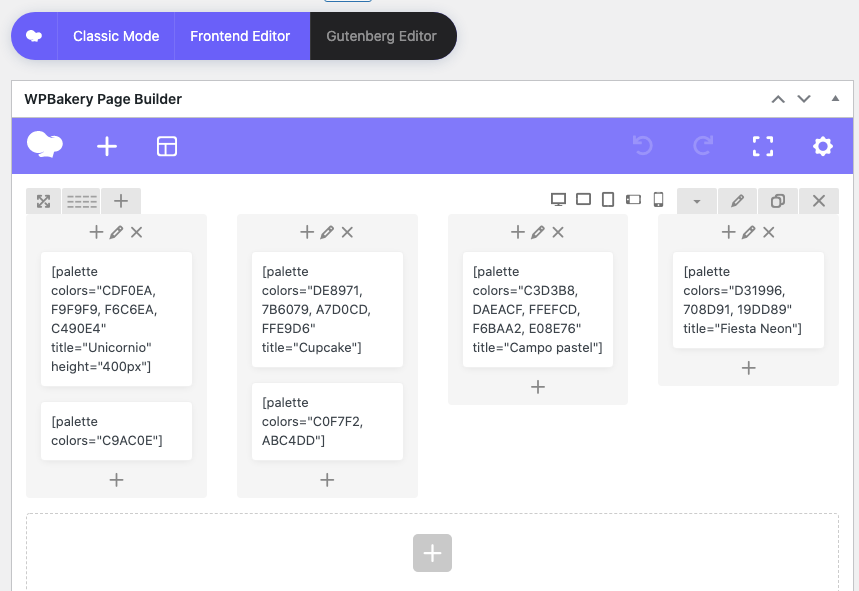
Task: Edit the row settings
Action: [737, 201]
